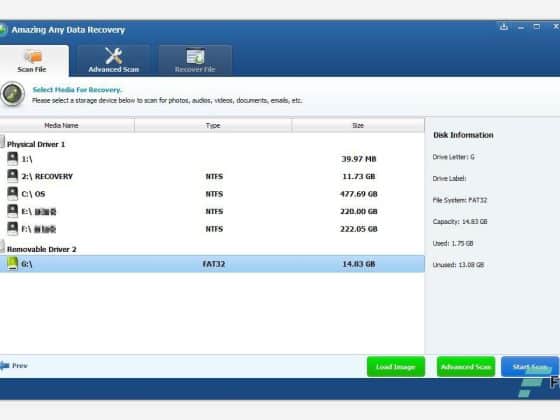Image resolution: width=560 pixels, height=420 pixels.
Task: Sort by Media Name column header
Action: point(67,125)
